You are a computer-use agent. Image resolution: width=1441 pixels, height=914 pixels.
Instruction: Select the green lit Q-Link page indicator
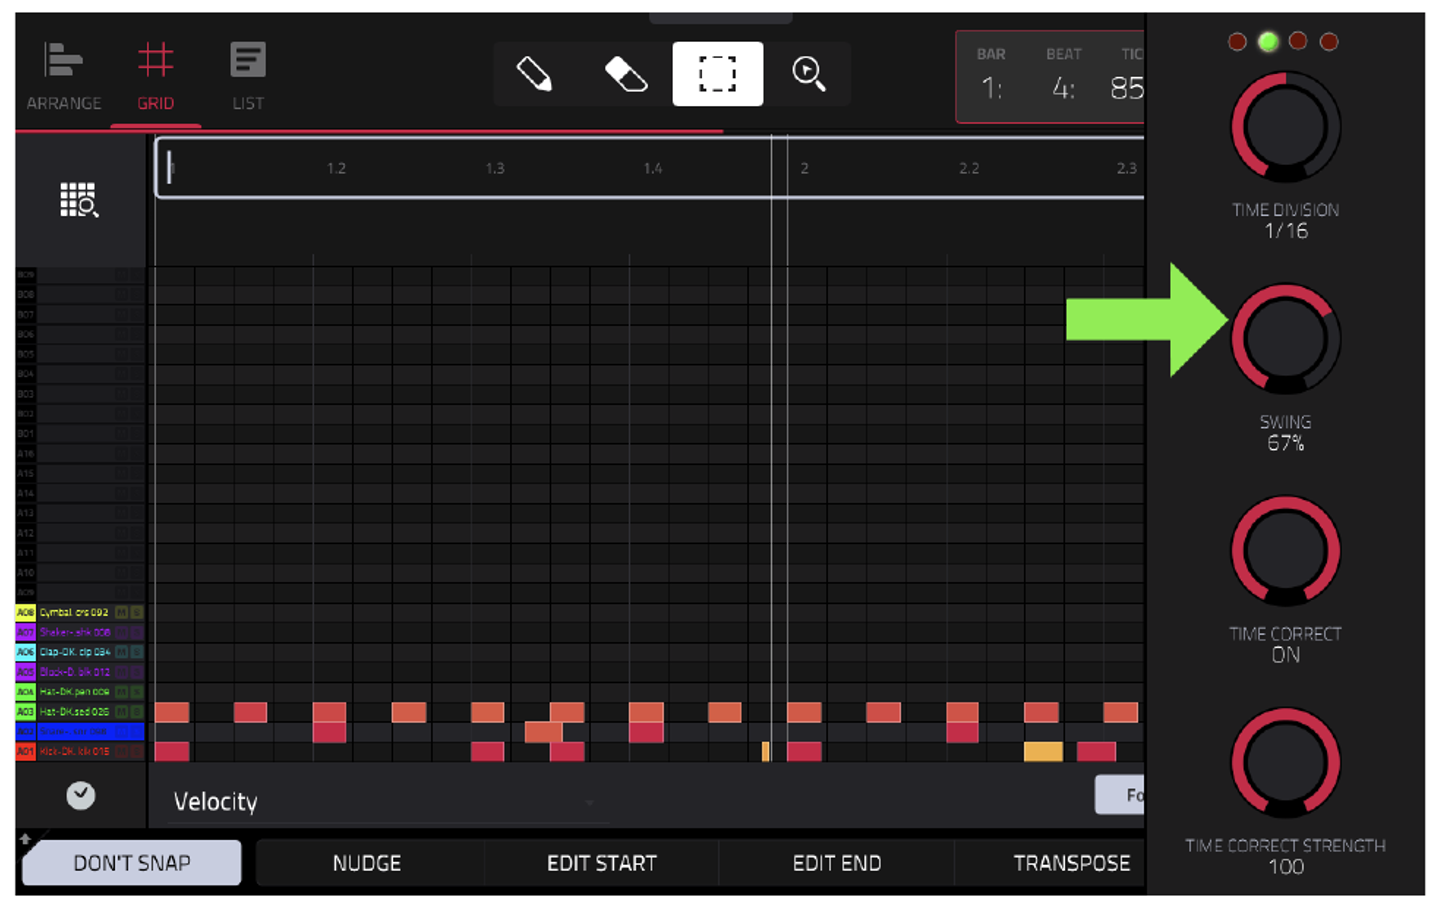(x=1268, y=41)
